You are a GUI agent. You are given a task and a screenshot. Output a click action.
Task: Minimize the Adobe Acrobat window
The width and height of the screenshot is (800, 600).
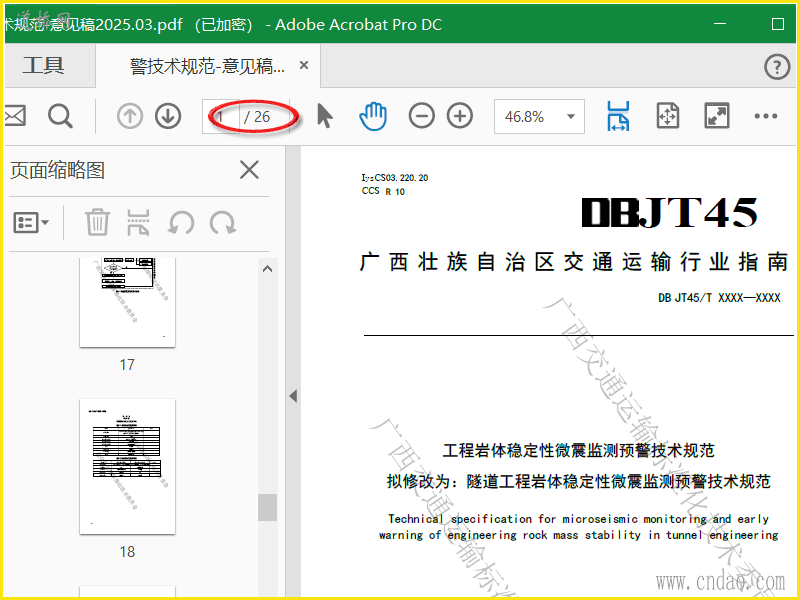[x=720, y=24]
